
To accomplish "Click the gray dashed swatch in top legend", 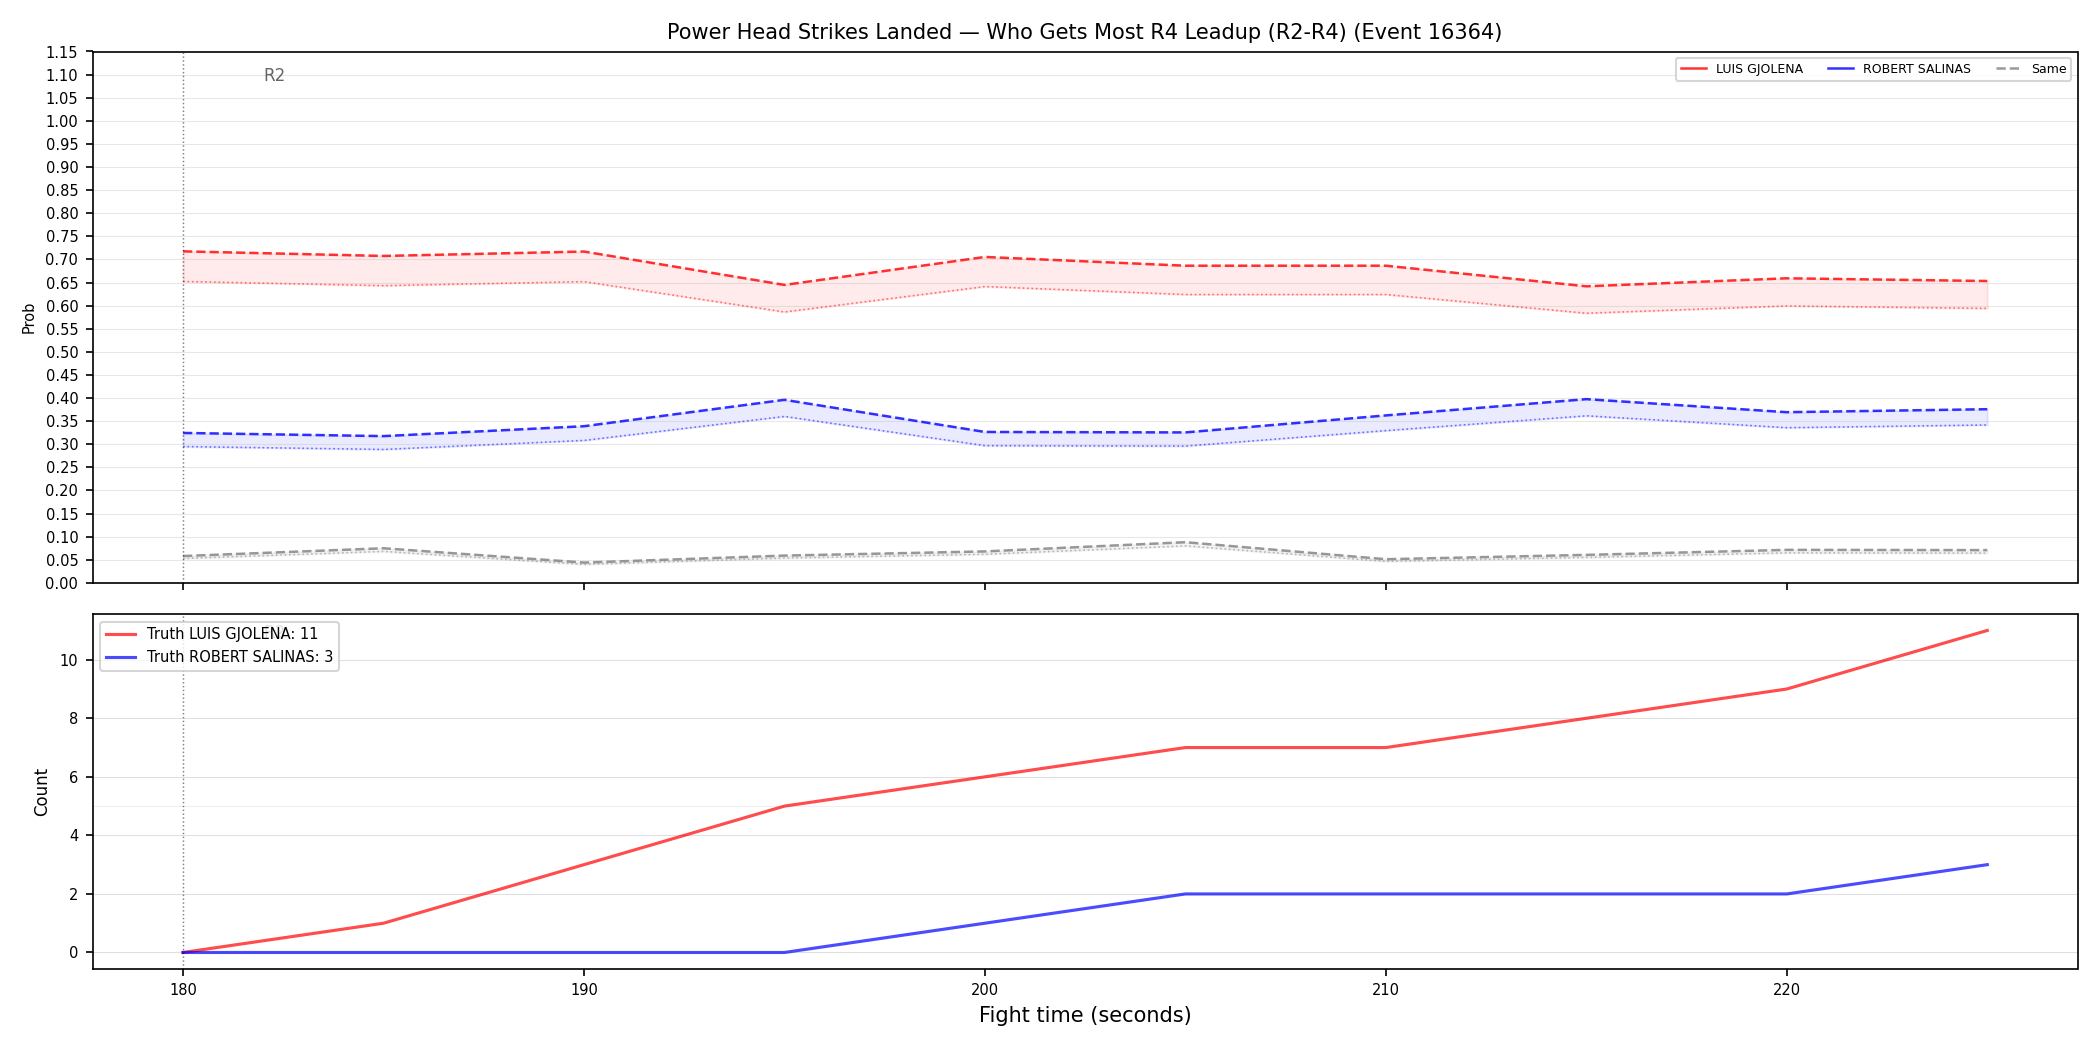I will (x=2009, y=69).
